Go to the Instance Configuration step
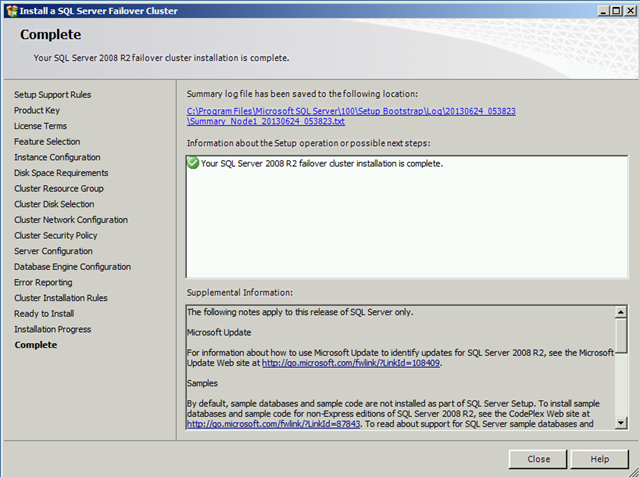 coord(57,157)
